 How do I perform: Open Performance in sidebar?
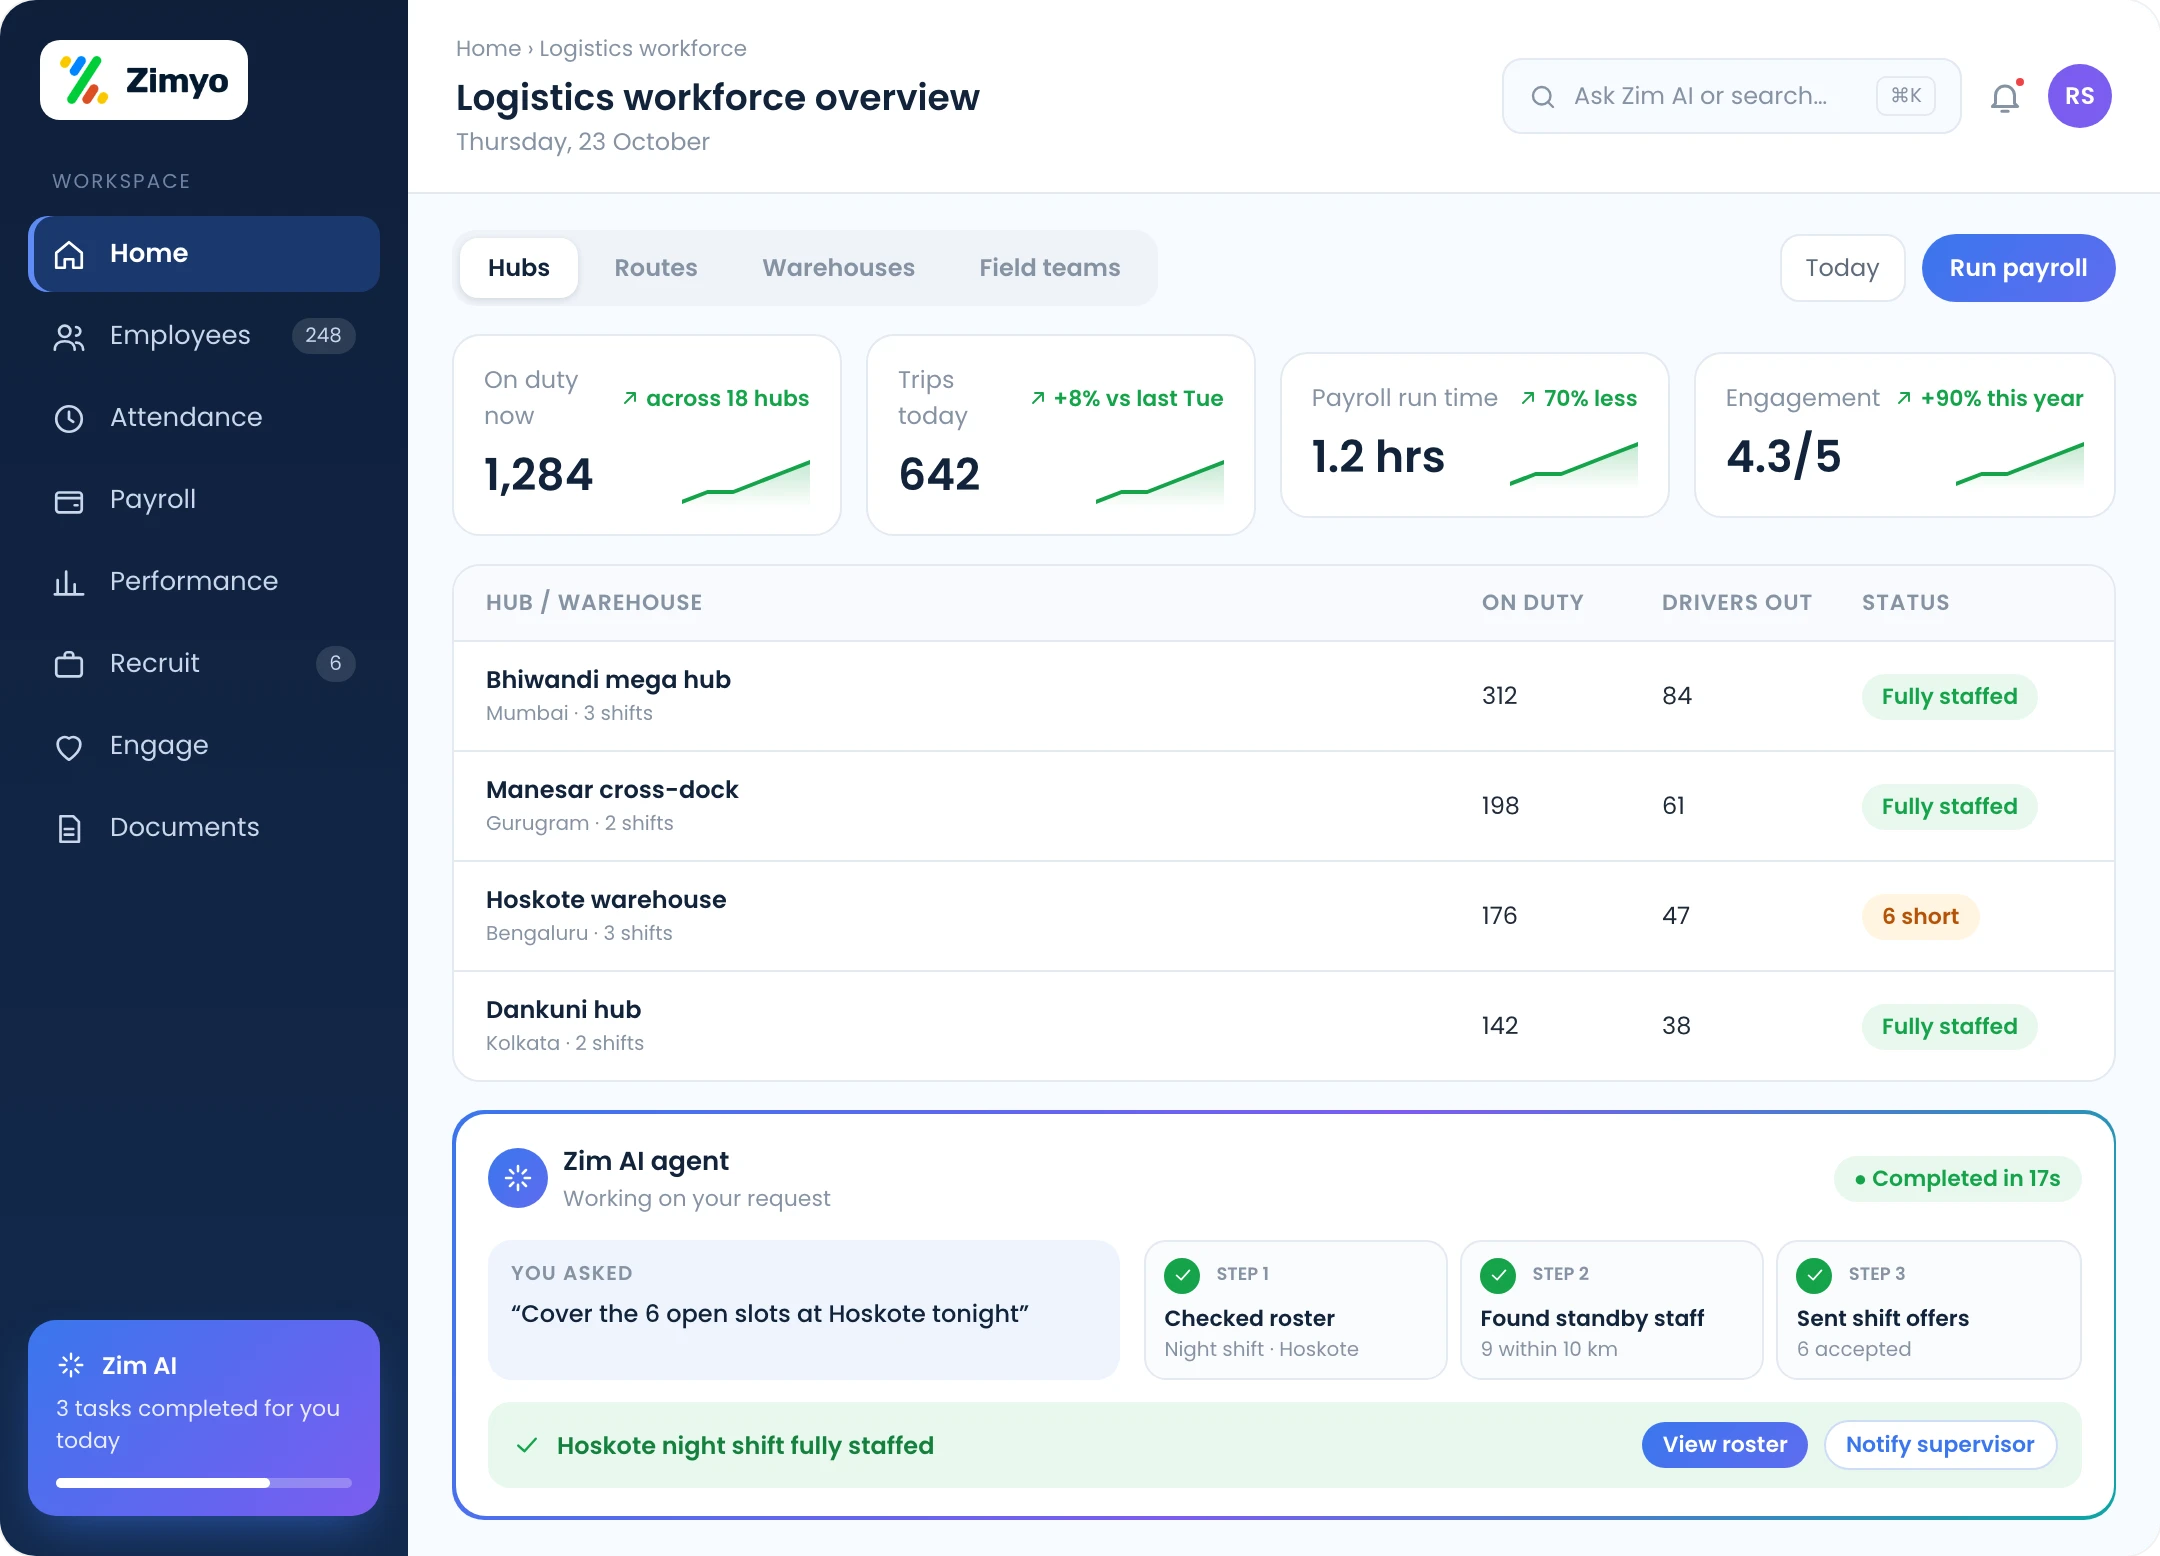pos(204,582)
